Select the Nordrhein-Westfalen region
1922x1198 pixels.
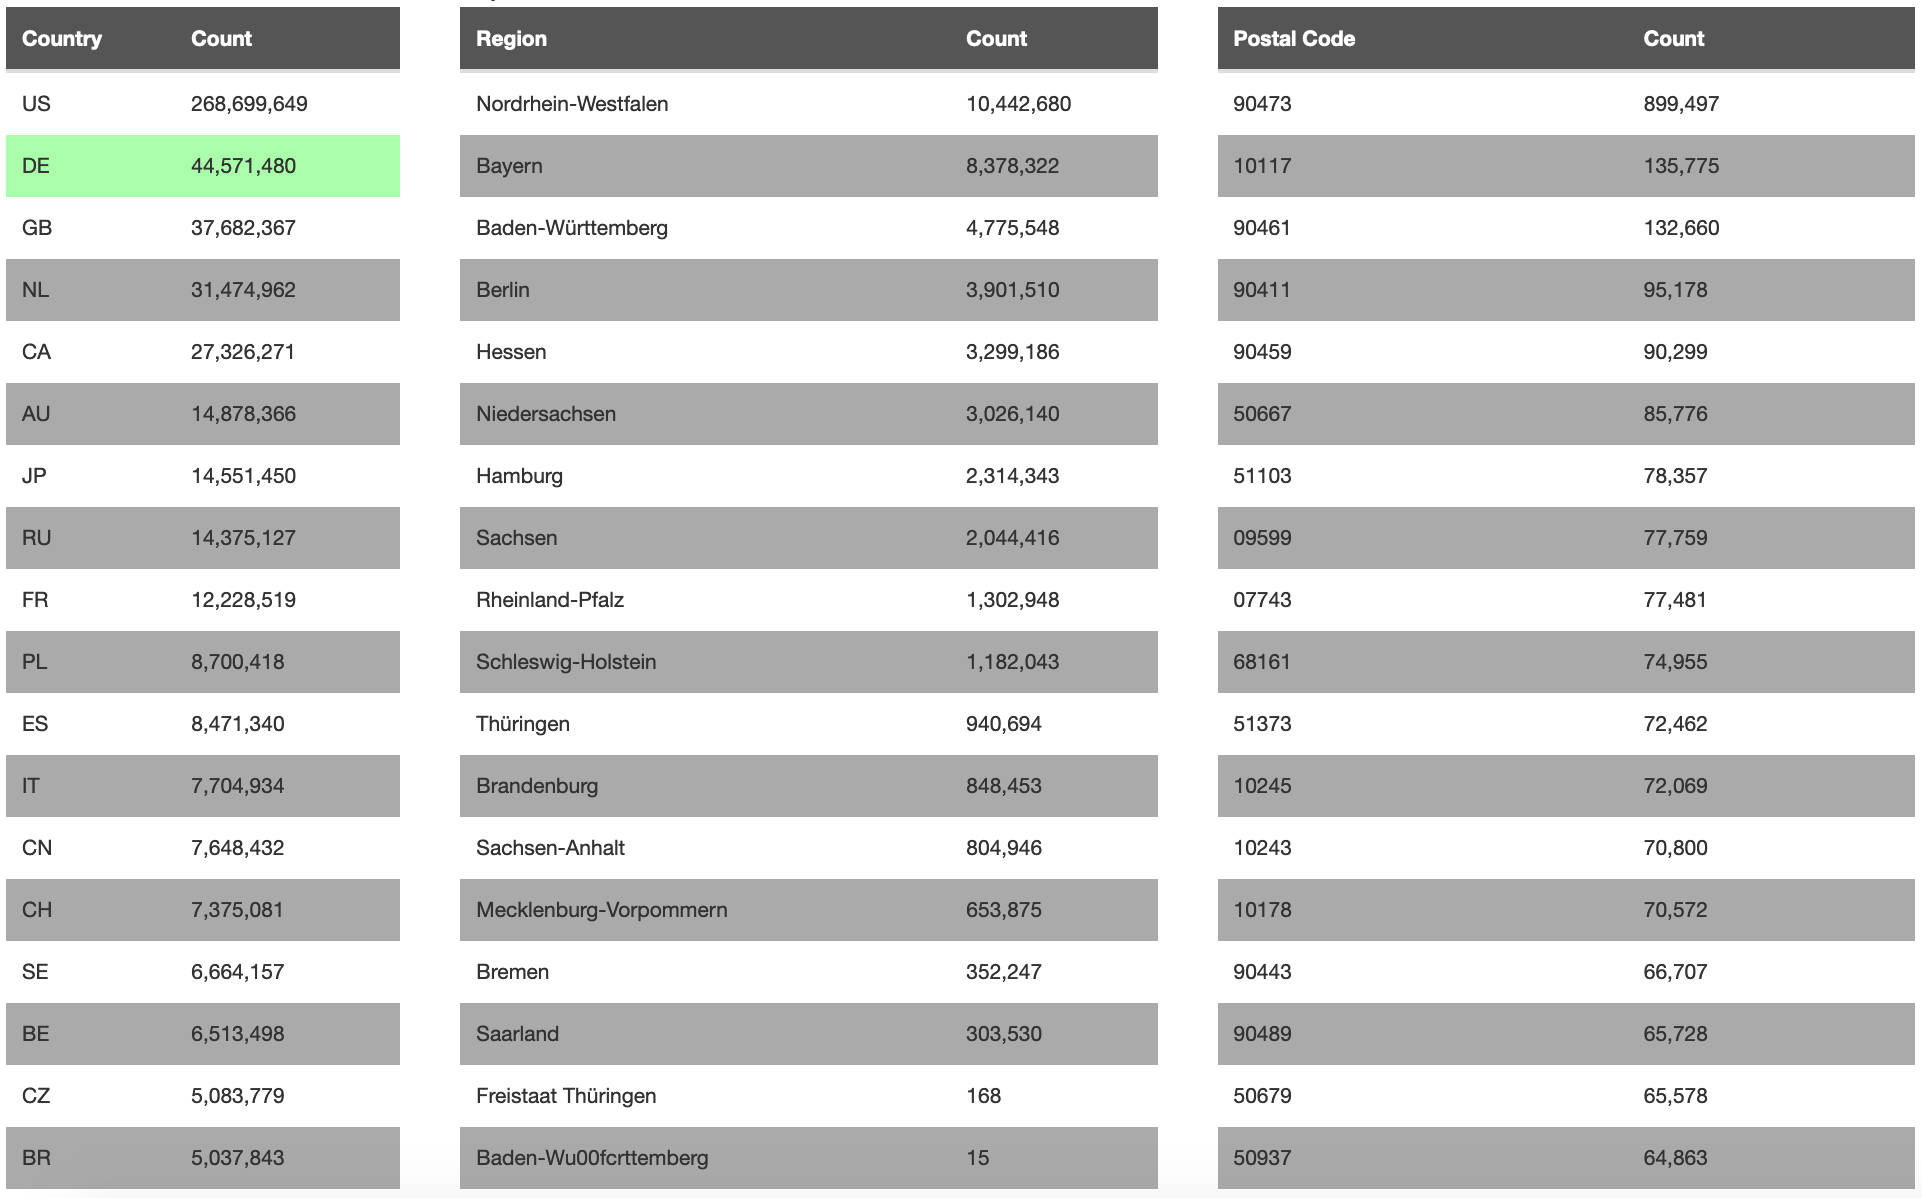click(572, 104)
